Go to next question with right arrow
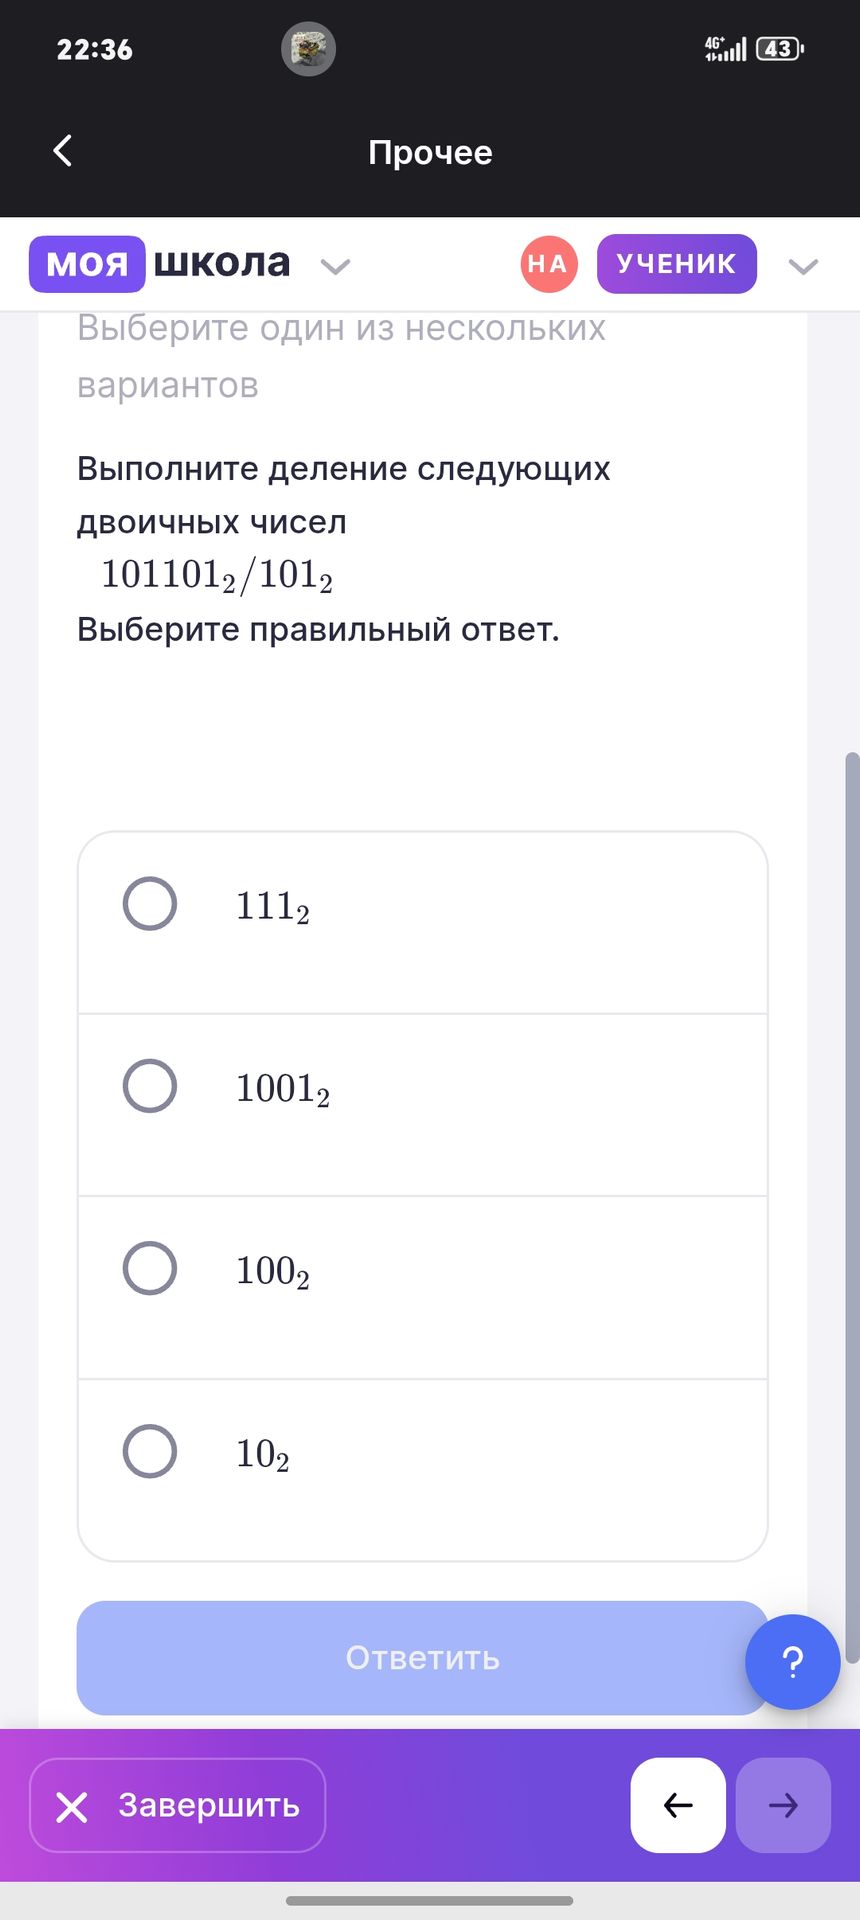This screenshot has height=1920, width=860. point(783,1805)
